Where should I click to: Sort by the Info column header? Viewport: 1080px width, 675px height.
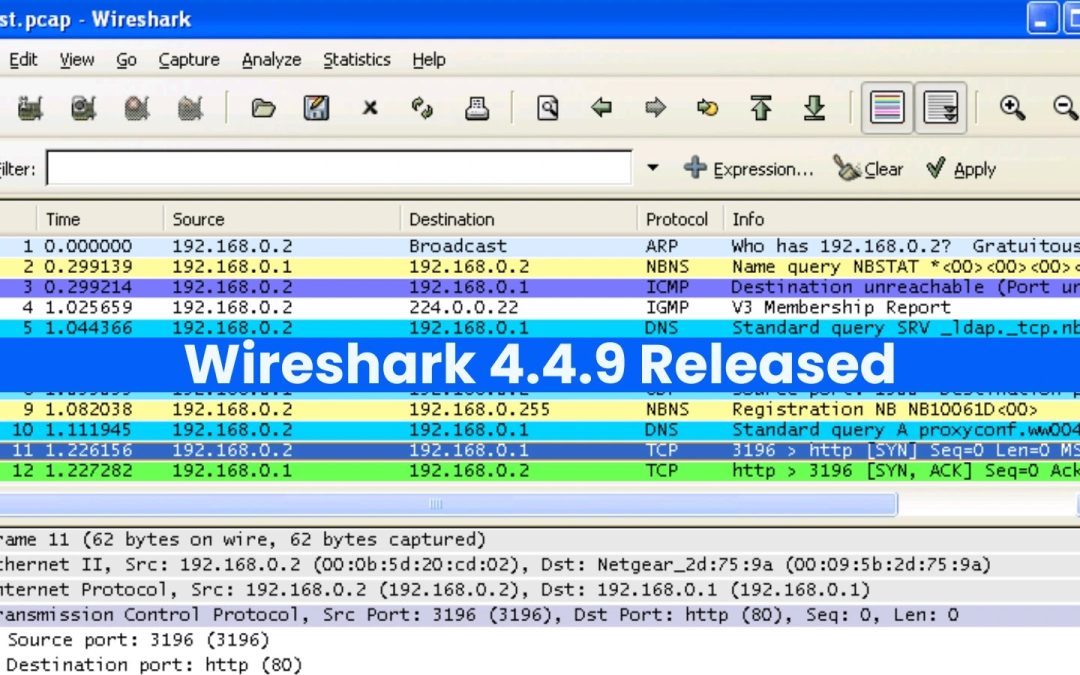pyautogui.click(x=902, y=219)
